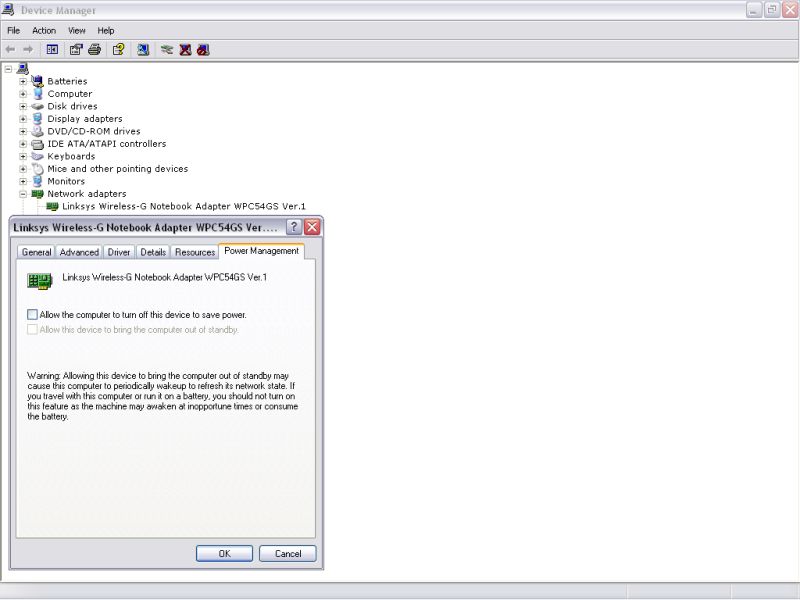Click the Back arrow in toolbar
This screenshot has width=800, height=600.
(x=10, y=49)
